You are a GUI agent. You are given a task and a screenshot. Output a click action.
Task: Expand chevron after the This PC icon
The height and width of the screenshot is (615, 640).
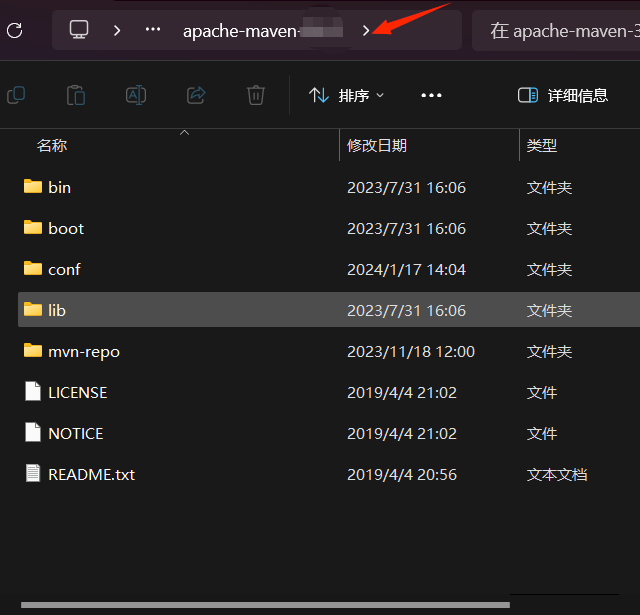(117, 30)
